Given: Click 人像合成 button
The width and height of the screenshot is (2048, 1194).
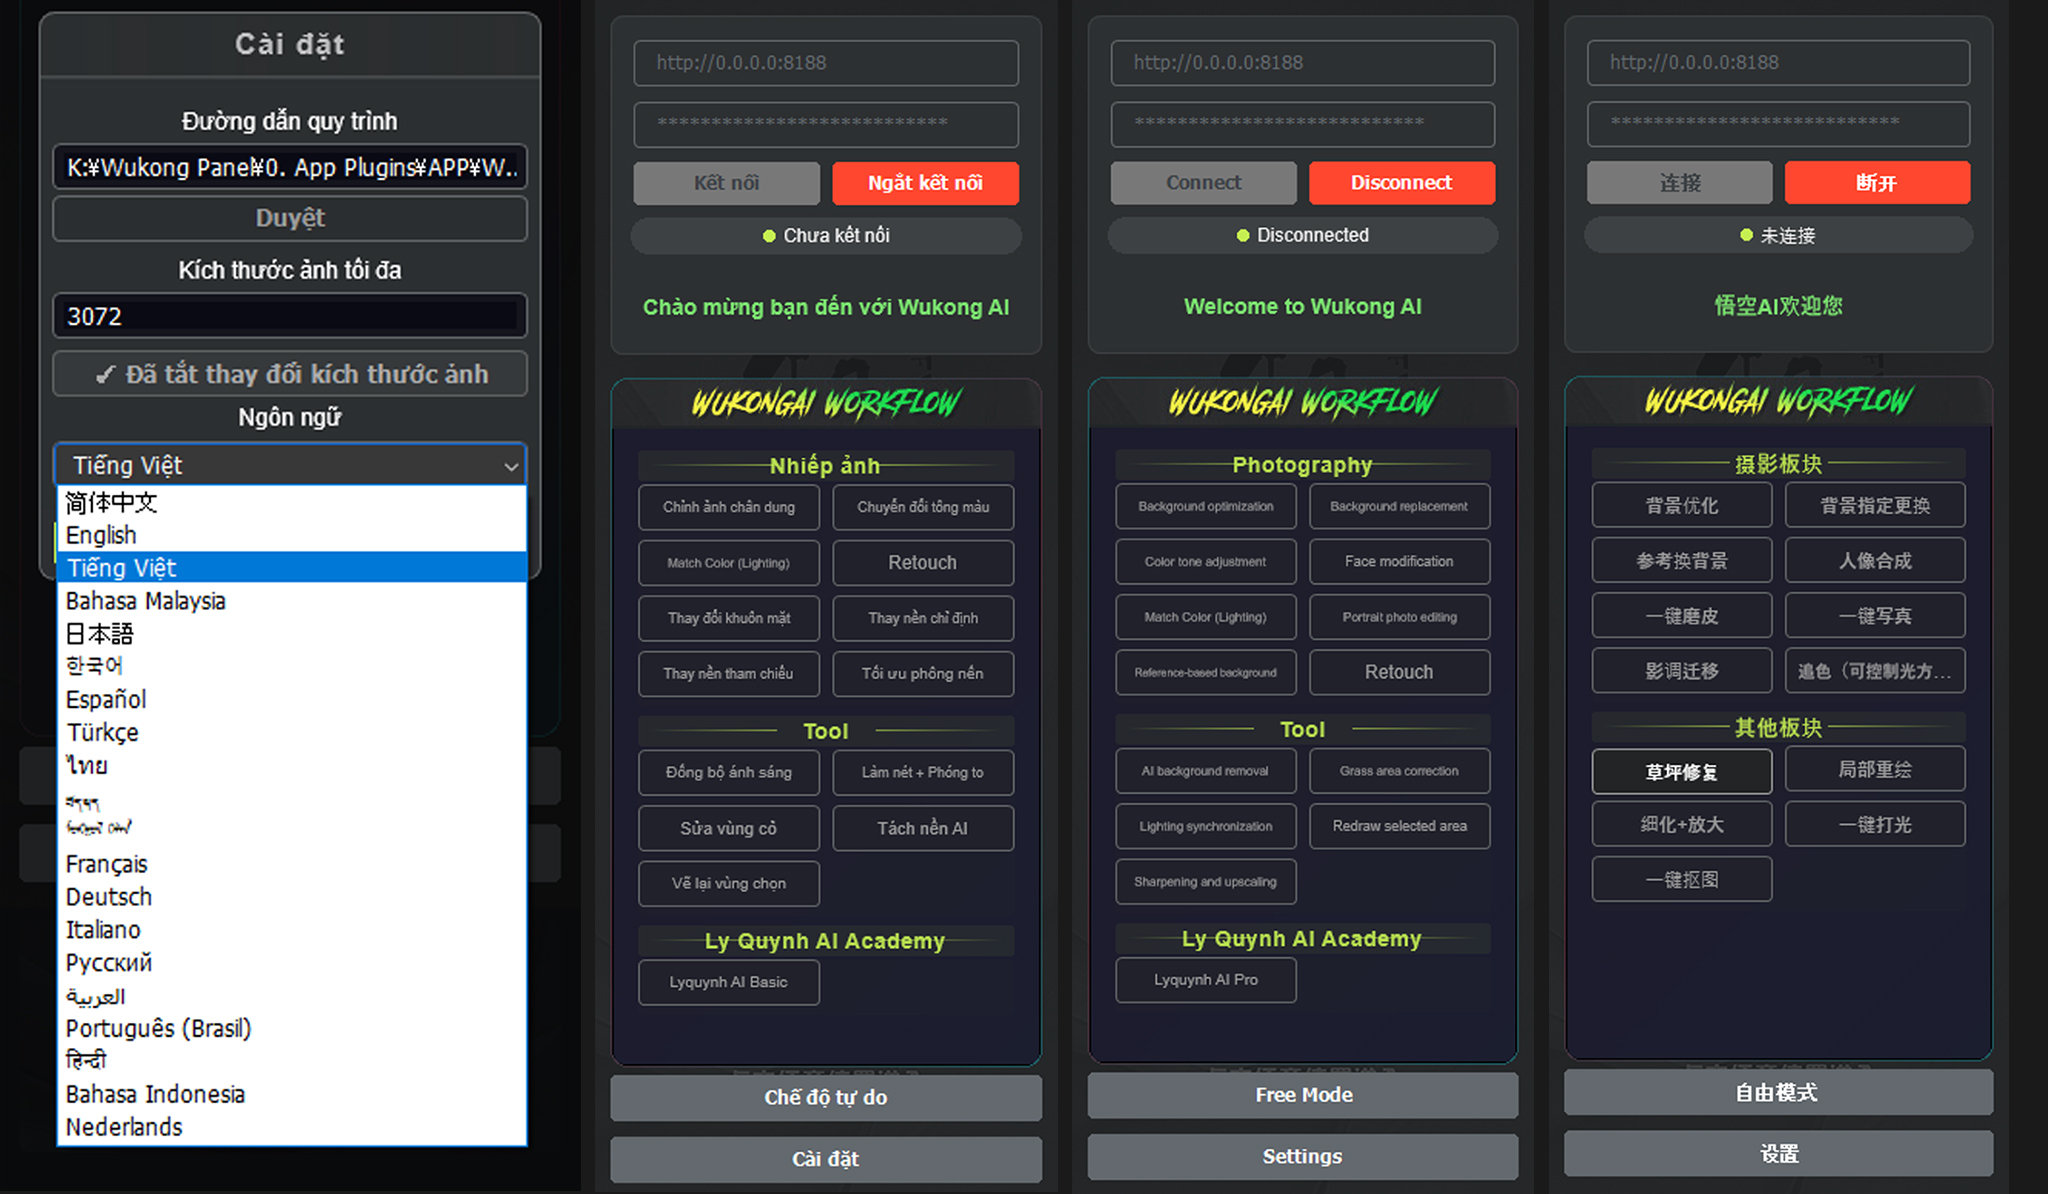Looking at the screenshot, I should click(1875, 560).
